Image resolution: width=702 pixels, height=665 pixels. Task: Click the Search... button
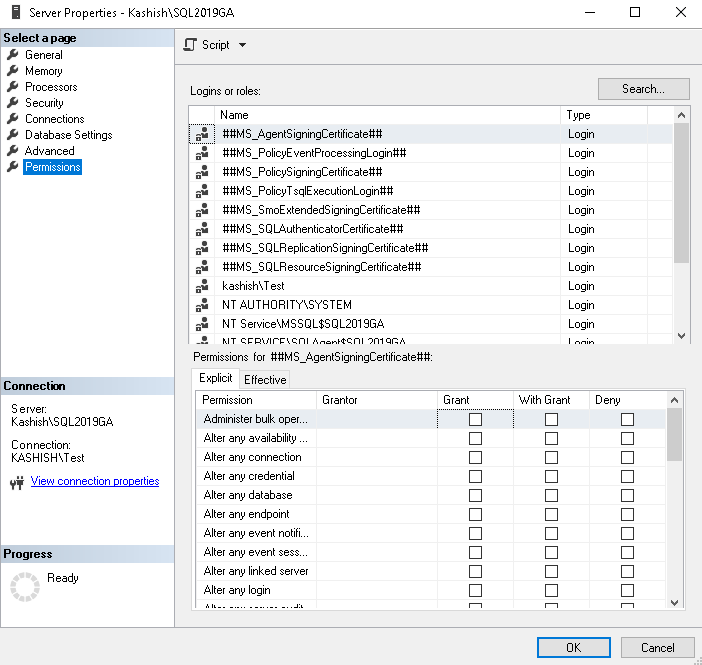point(643,89)
